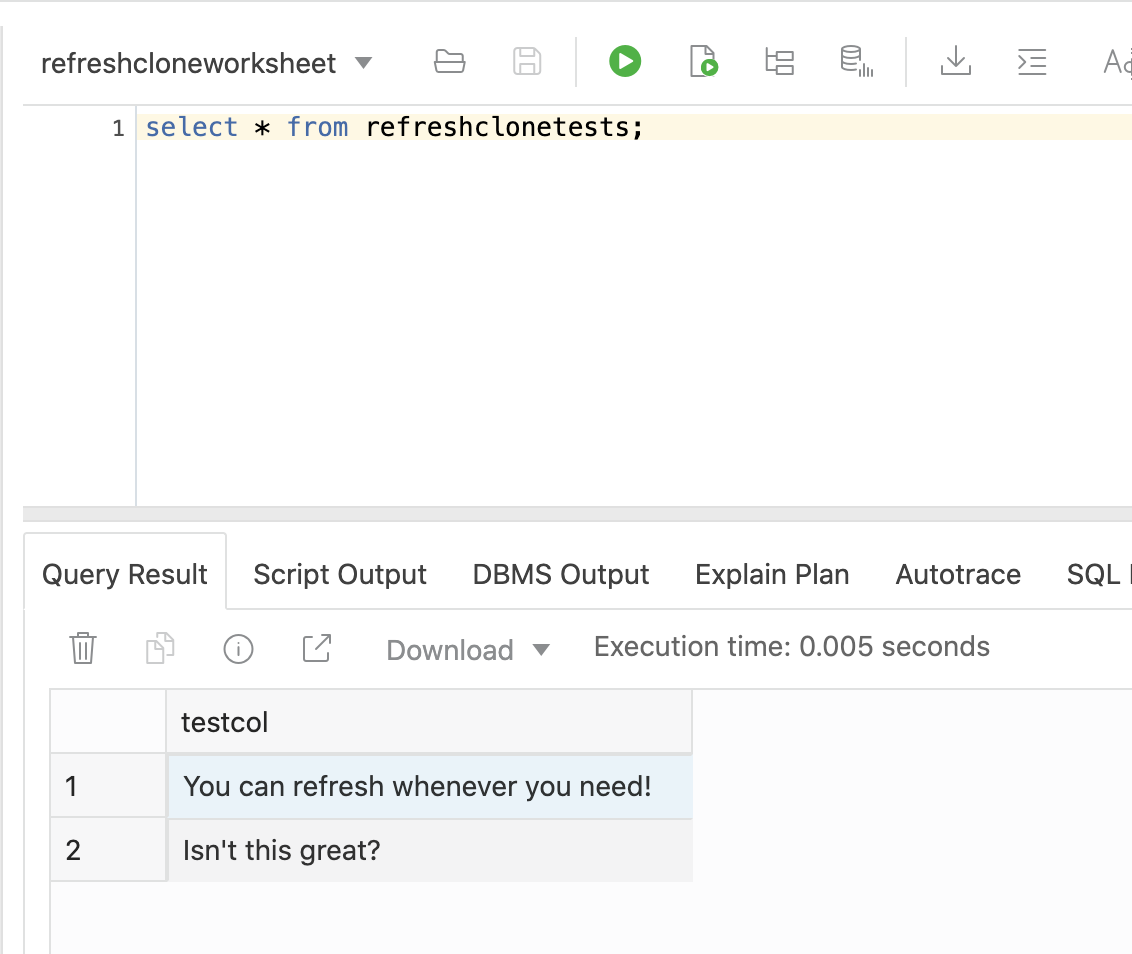Image resolution: width=1132 pixels, height=954 pixels.
Task: Click the Explain Plan toolbar icon
Action: pos(779,62)
